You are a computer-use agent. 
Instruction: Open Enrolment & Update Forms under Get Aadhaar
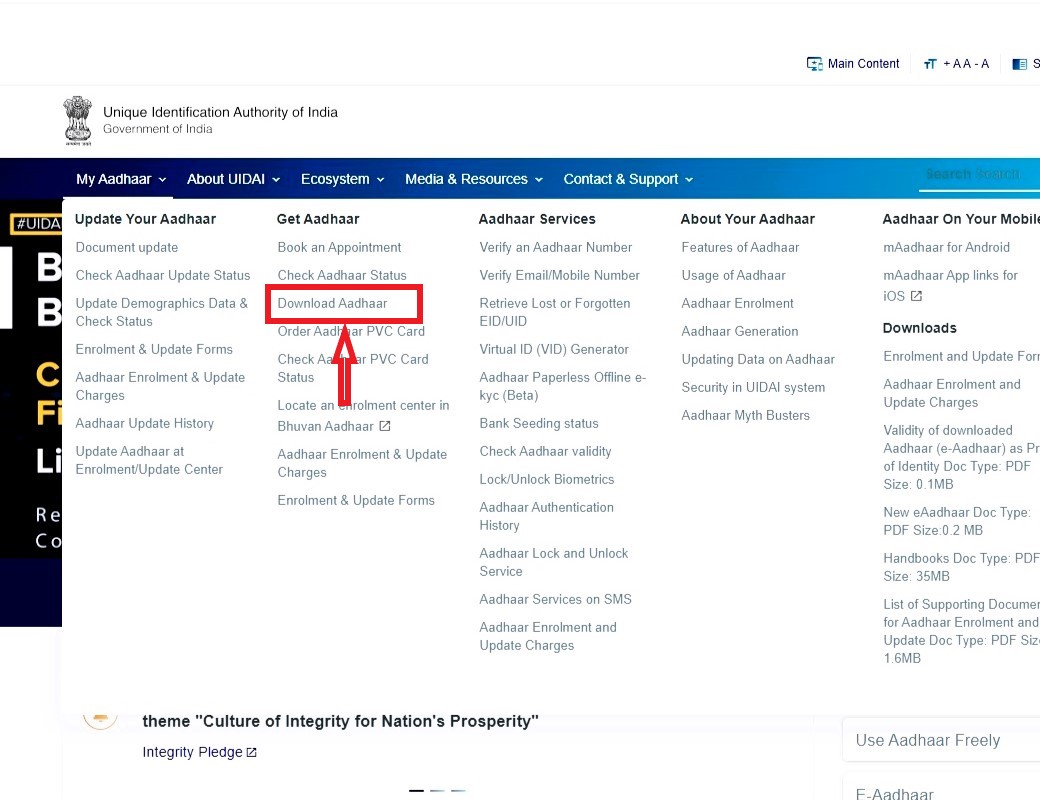point(356,500)
